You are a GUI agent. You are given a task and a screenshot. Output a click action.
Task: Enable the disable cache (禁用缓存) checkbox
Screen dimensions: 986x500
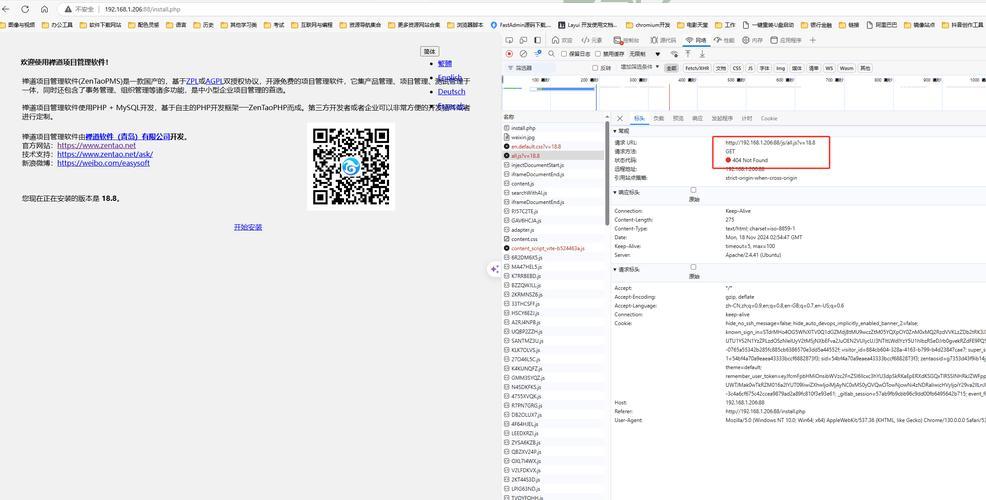(x=598, y=54)
